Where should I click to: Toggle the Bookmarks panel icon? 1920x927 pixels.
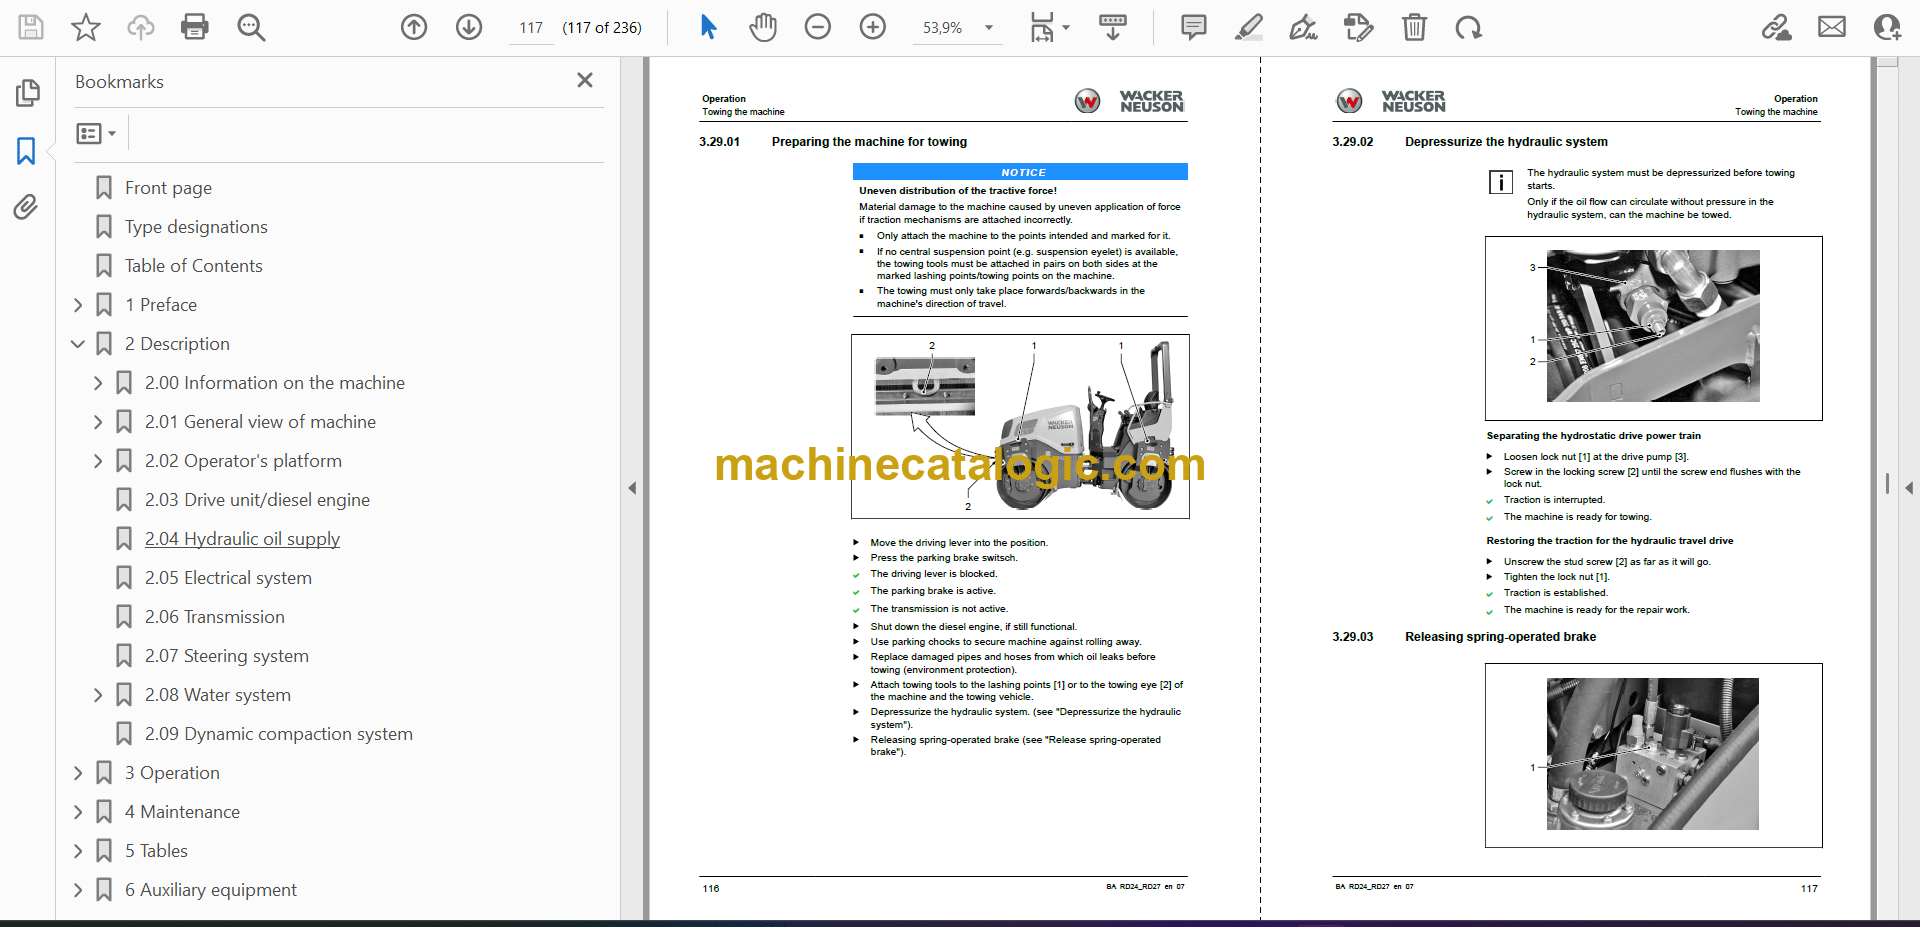coord(26,151)
